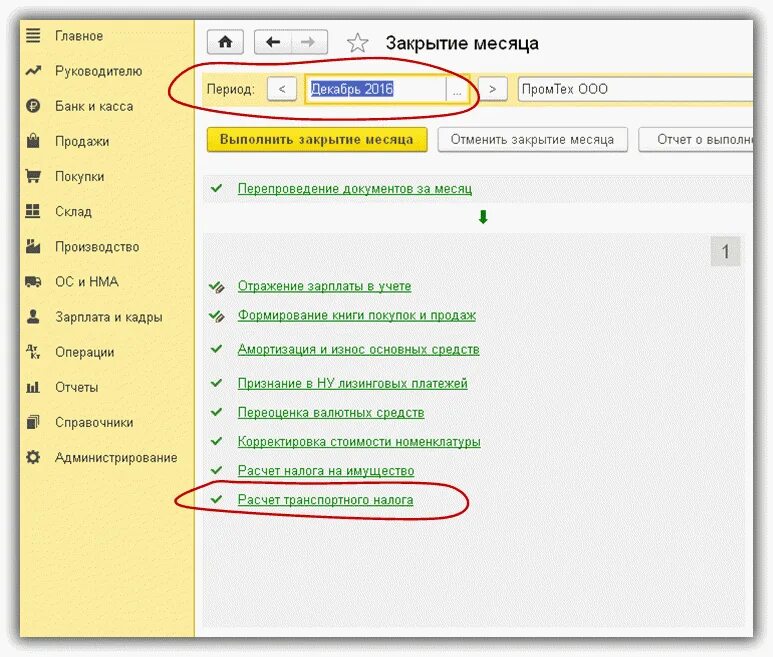
Task: Click the organization field ПромТех ООО
Action: point(635,89)
